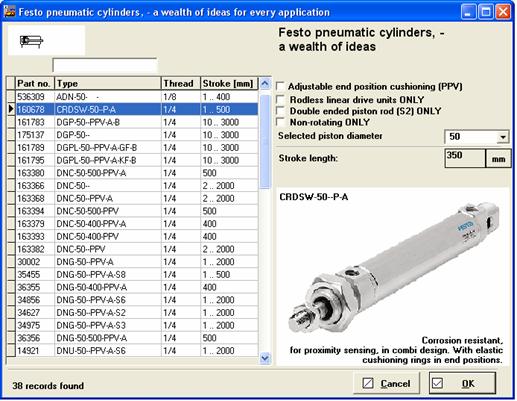Click the table's scroll down arrow
517x401 pixels.
tap(265, 358)
